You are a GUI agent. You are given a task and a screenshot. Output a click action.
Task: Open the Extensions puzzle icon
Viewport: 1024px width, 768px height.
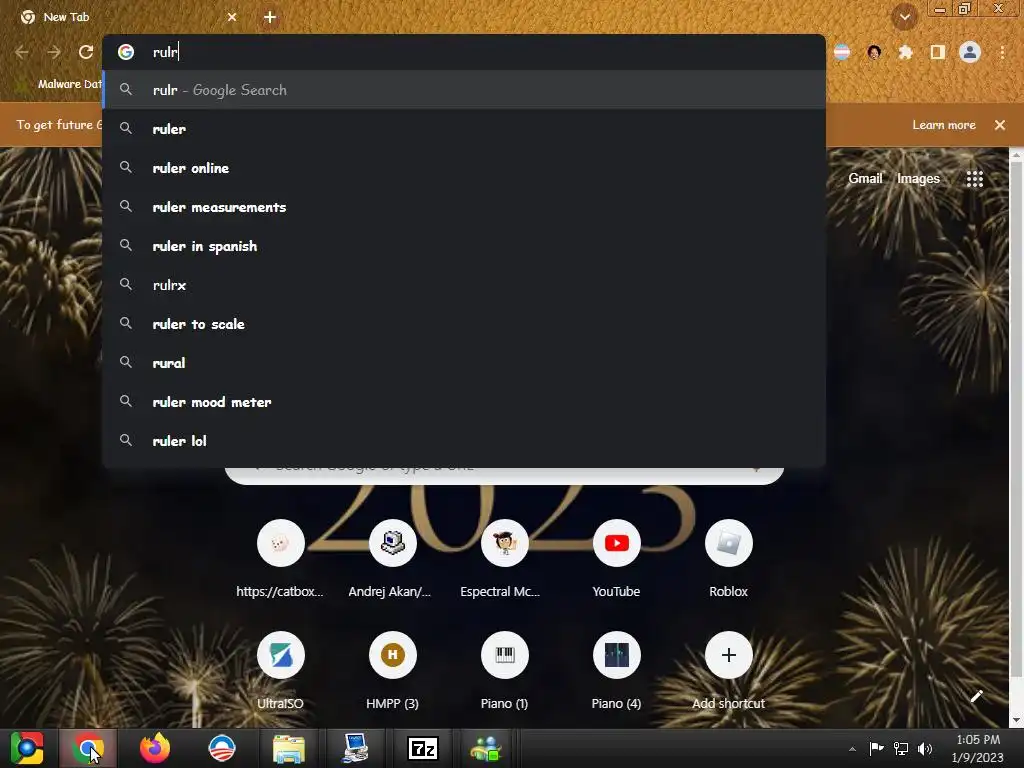pos(905,52)
